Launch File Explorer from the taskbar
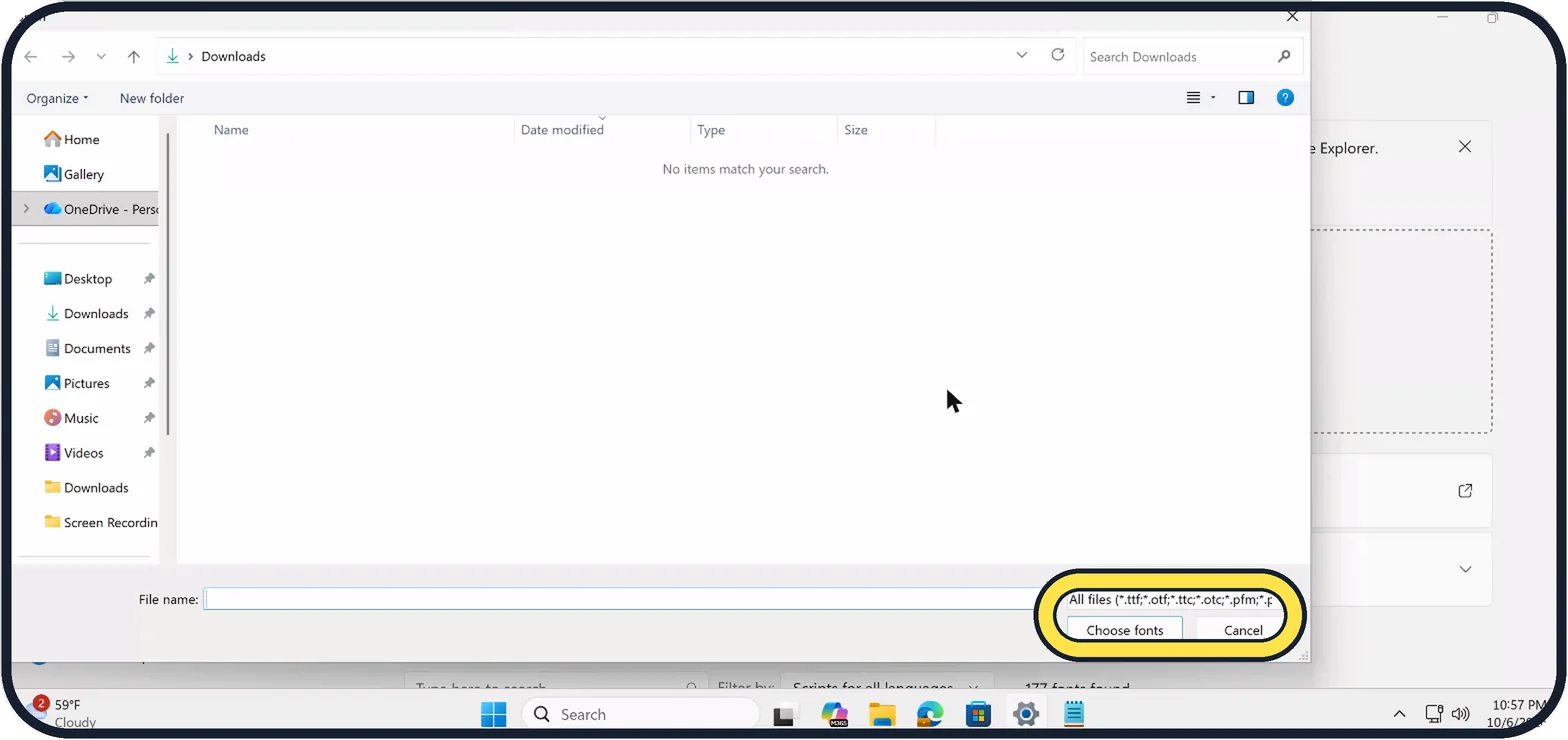This screenshot has height=740, width=1568. 882,714
